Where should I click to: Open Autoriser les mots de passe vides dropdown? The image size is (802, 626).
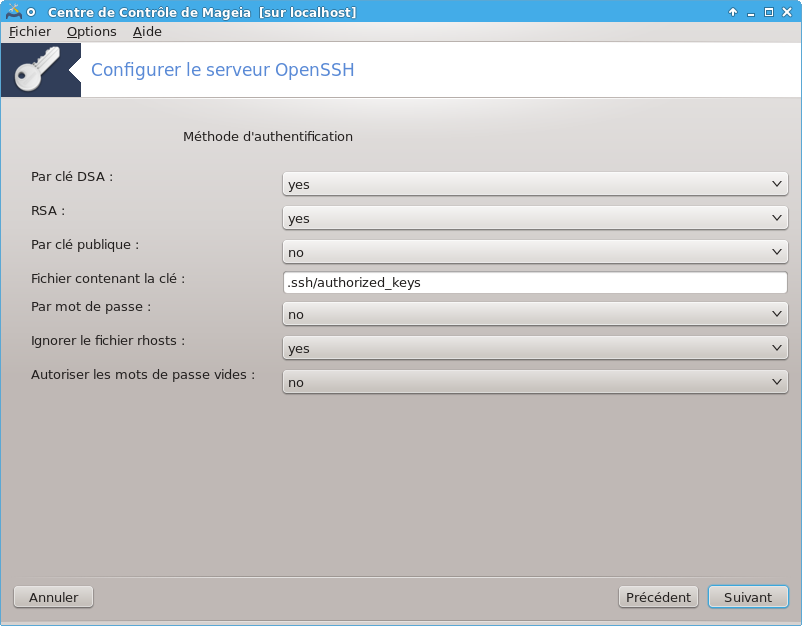(x=535, y=382)
